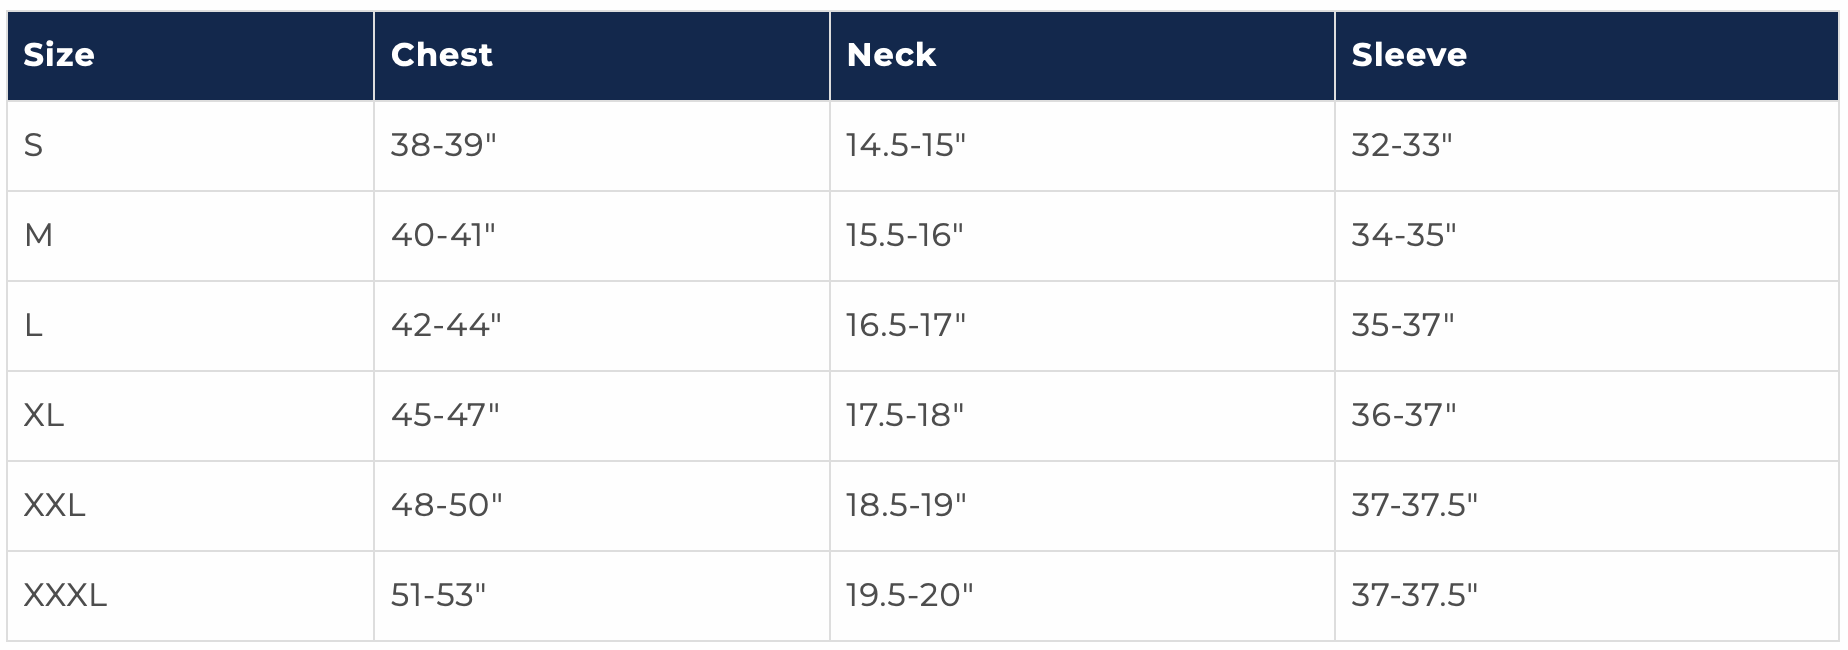Select the XL size cell
The height and width of the screenshot is (650, 1848).
click(x=44, y=416)
